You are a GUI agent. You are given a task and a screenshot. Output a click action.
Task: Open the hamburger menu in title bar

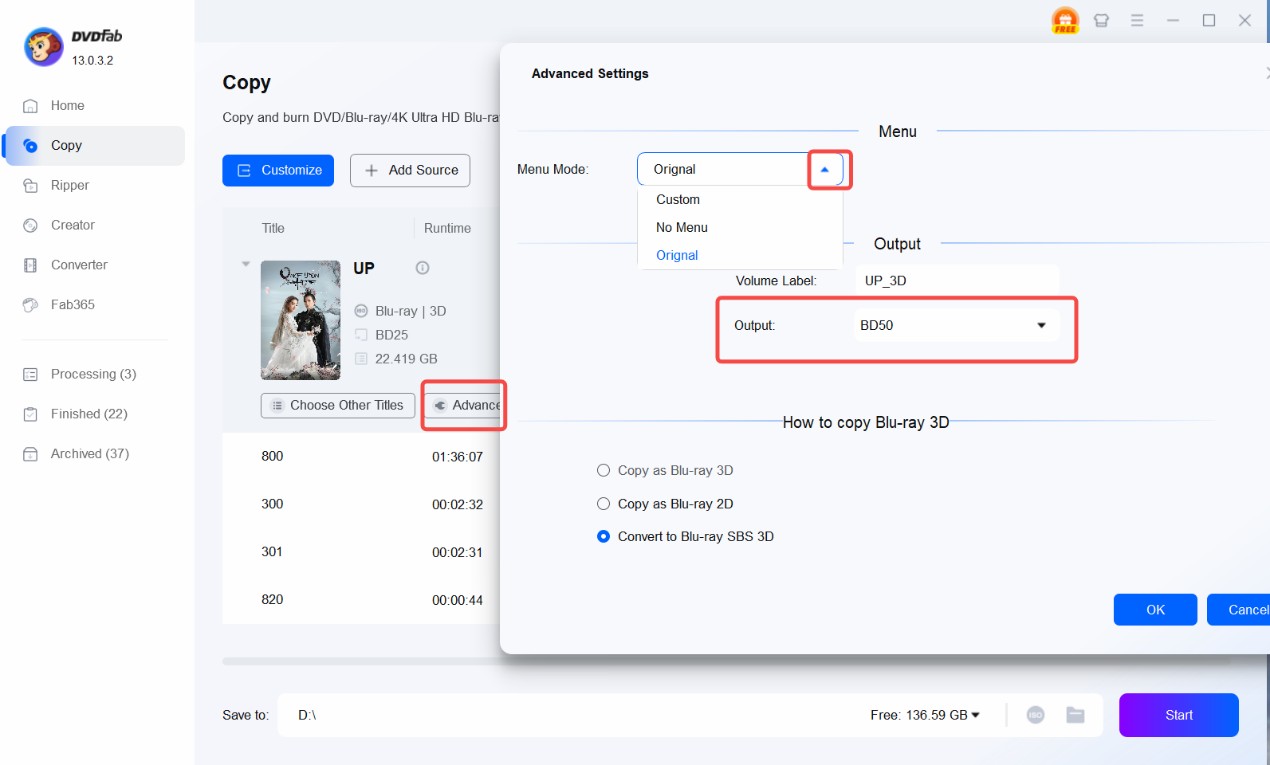(x=1137, y=21)
